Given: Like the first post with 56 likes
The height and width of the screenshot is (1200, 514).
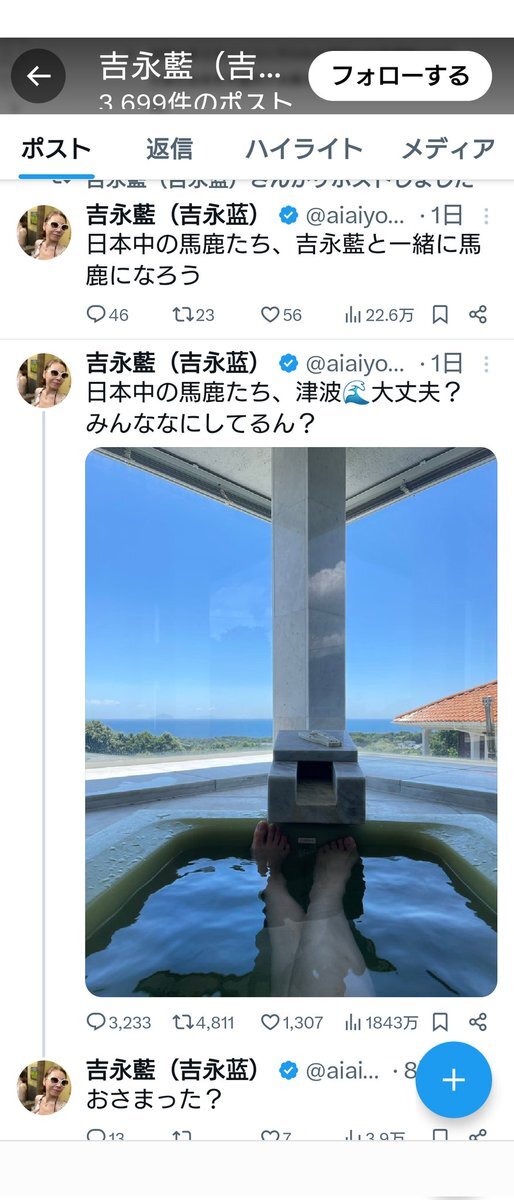Looking at the screenshot, I should pyautogui.click(x=280, y=315).
